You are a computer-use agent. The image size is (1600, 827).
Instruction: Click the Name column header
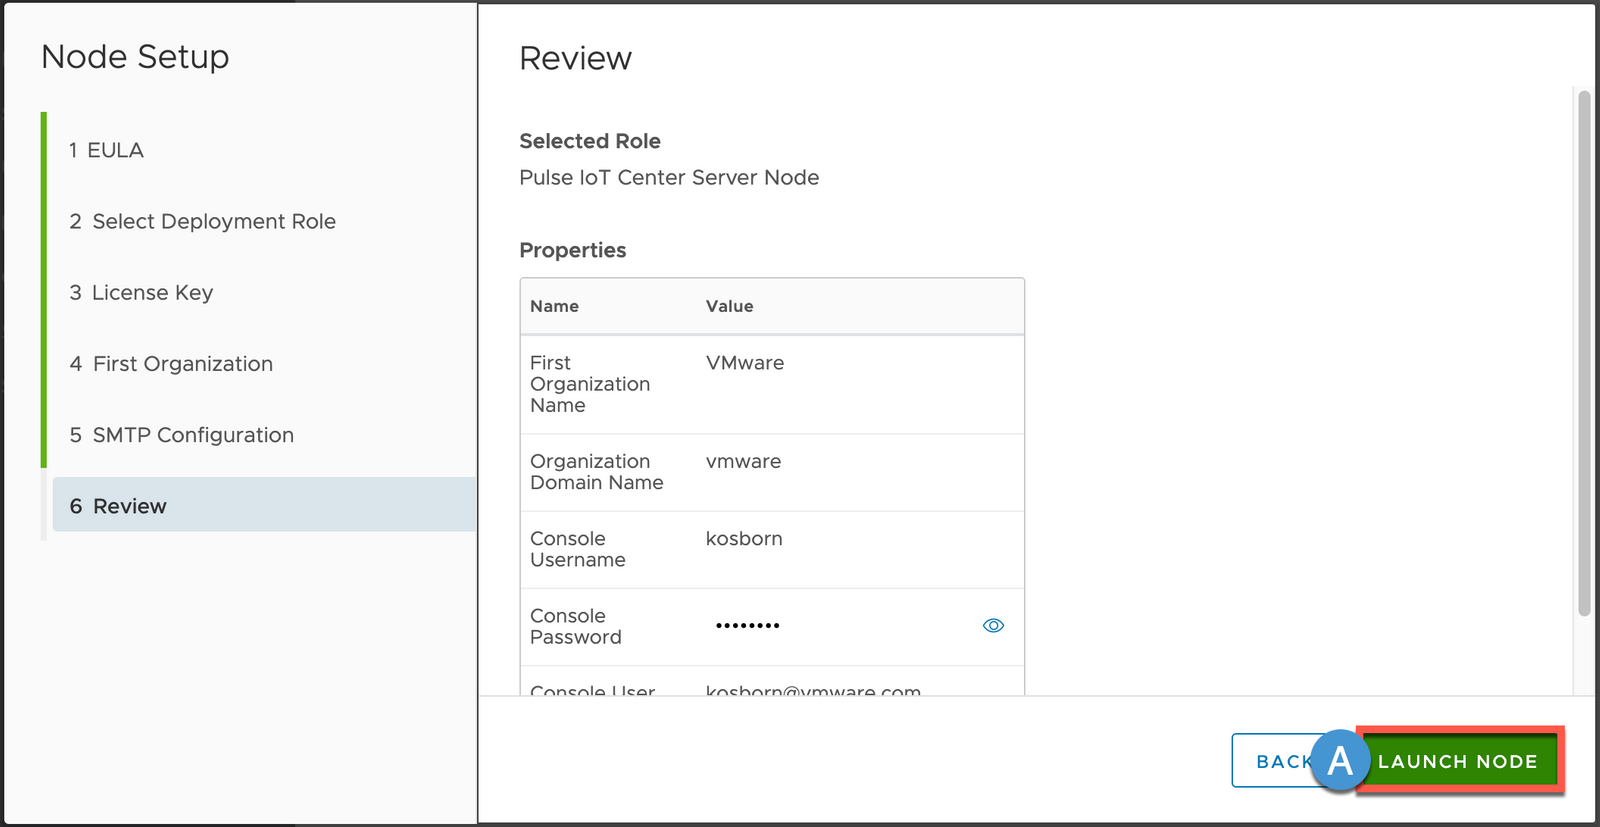[554, 306]
